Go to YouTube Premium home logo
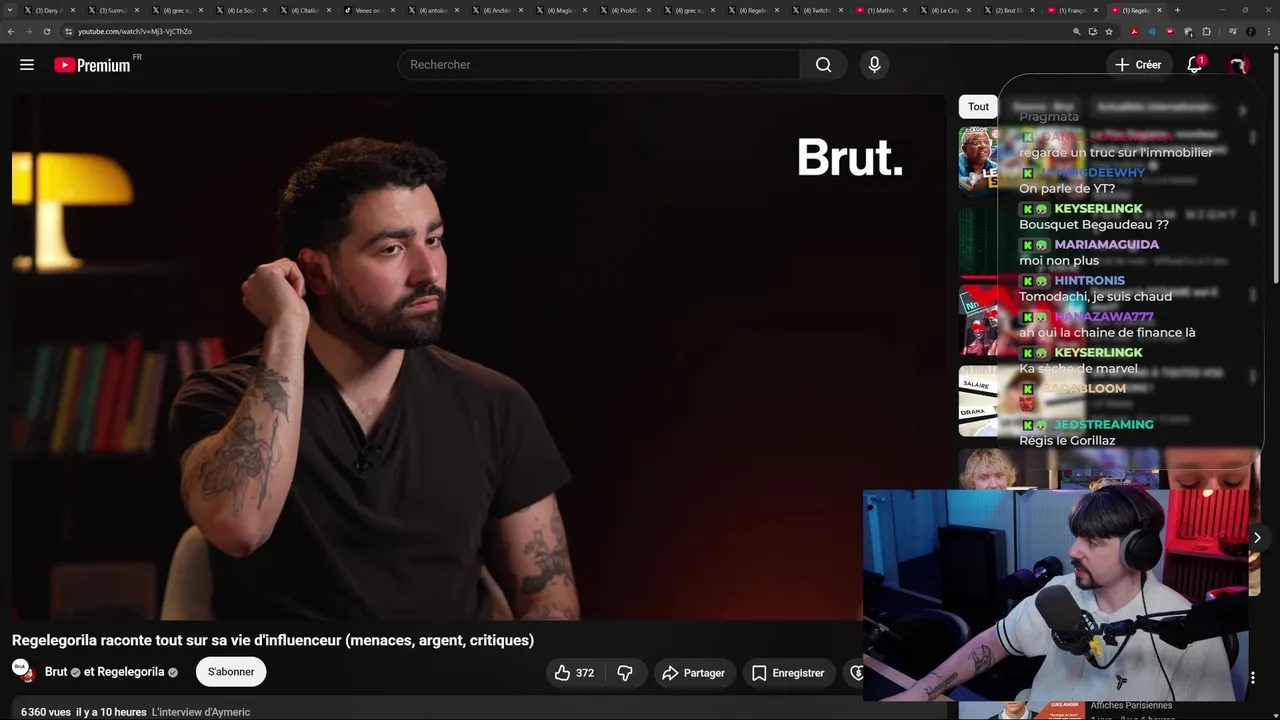The height and width of the screenshot is (720, 1280). coord(92,65)
